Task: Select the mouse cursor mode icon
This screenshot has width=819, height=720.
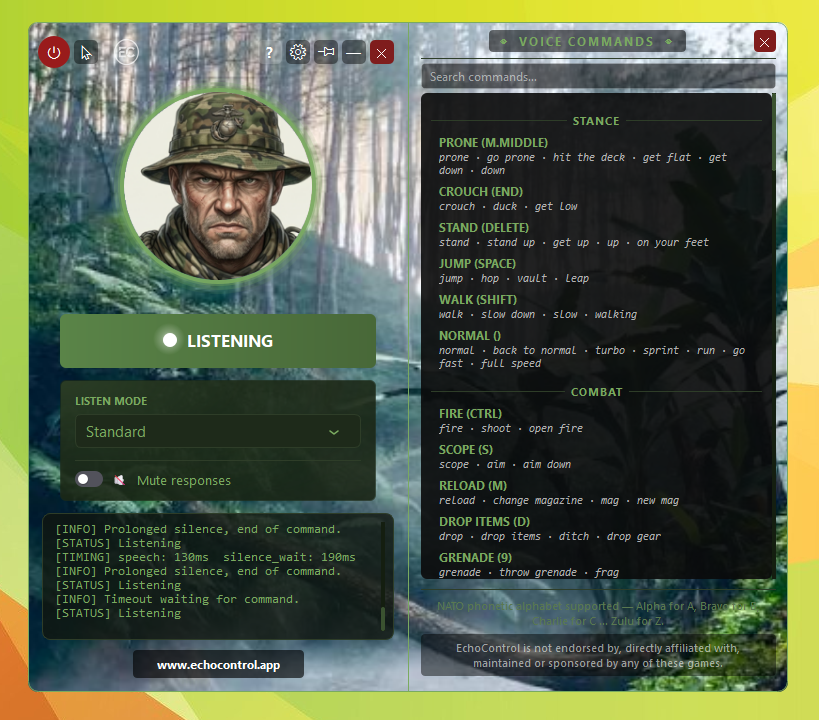Action: [x=86, y=52]
